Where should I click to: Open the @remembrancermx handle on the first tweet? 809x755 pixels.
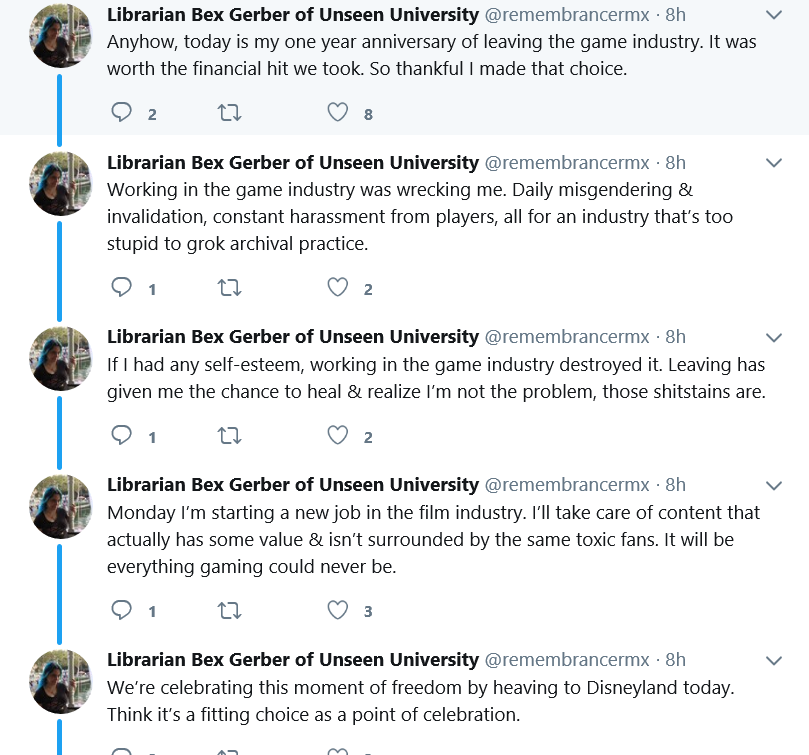(567, 15)
